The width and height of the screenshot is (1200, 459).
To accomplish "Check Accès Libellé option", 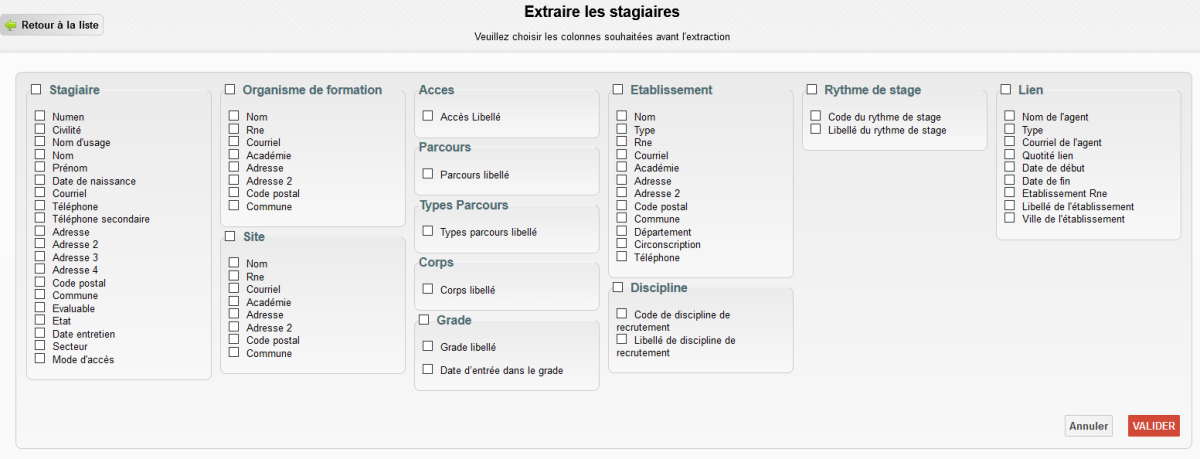I will [428, 116].
